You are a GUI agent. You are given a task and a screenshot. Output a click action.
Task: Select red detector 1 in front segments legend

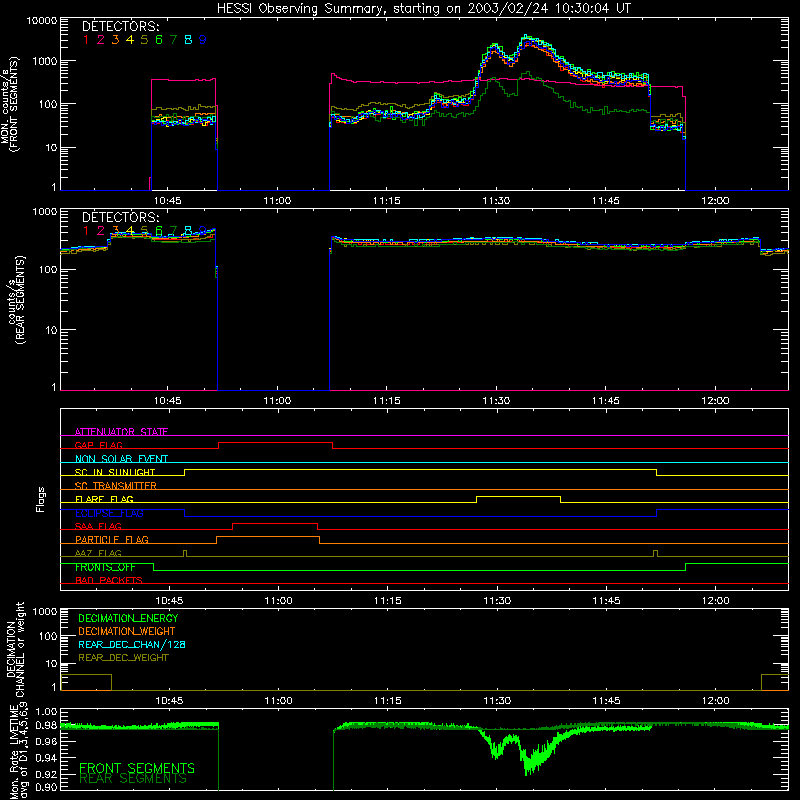86,40
